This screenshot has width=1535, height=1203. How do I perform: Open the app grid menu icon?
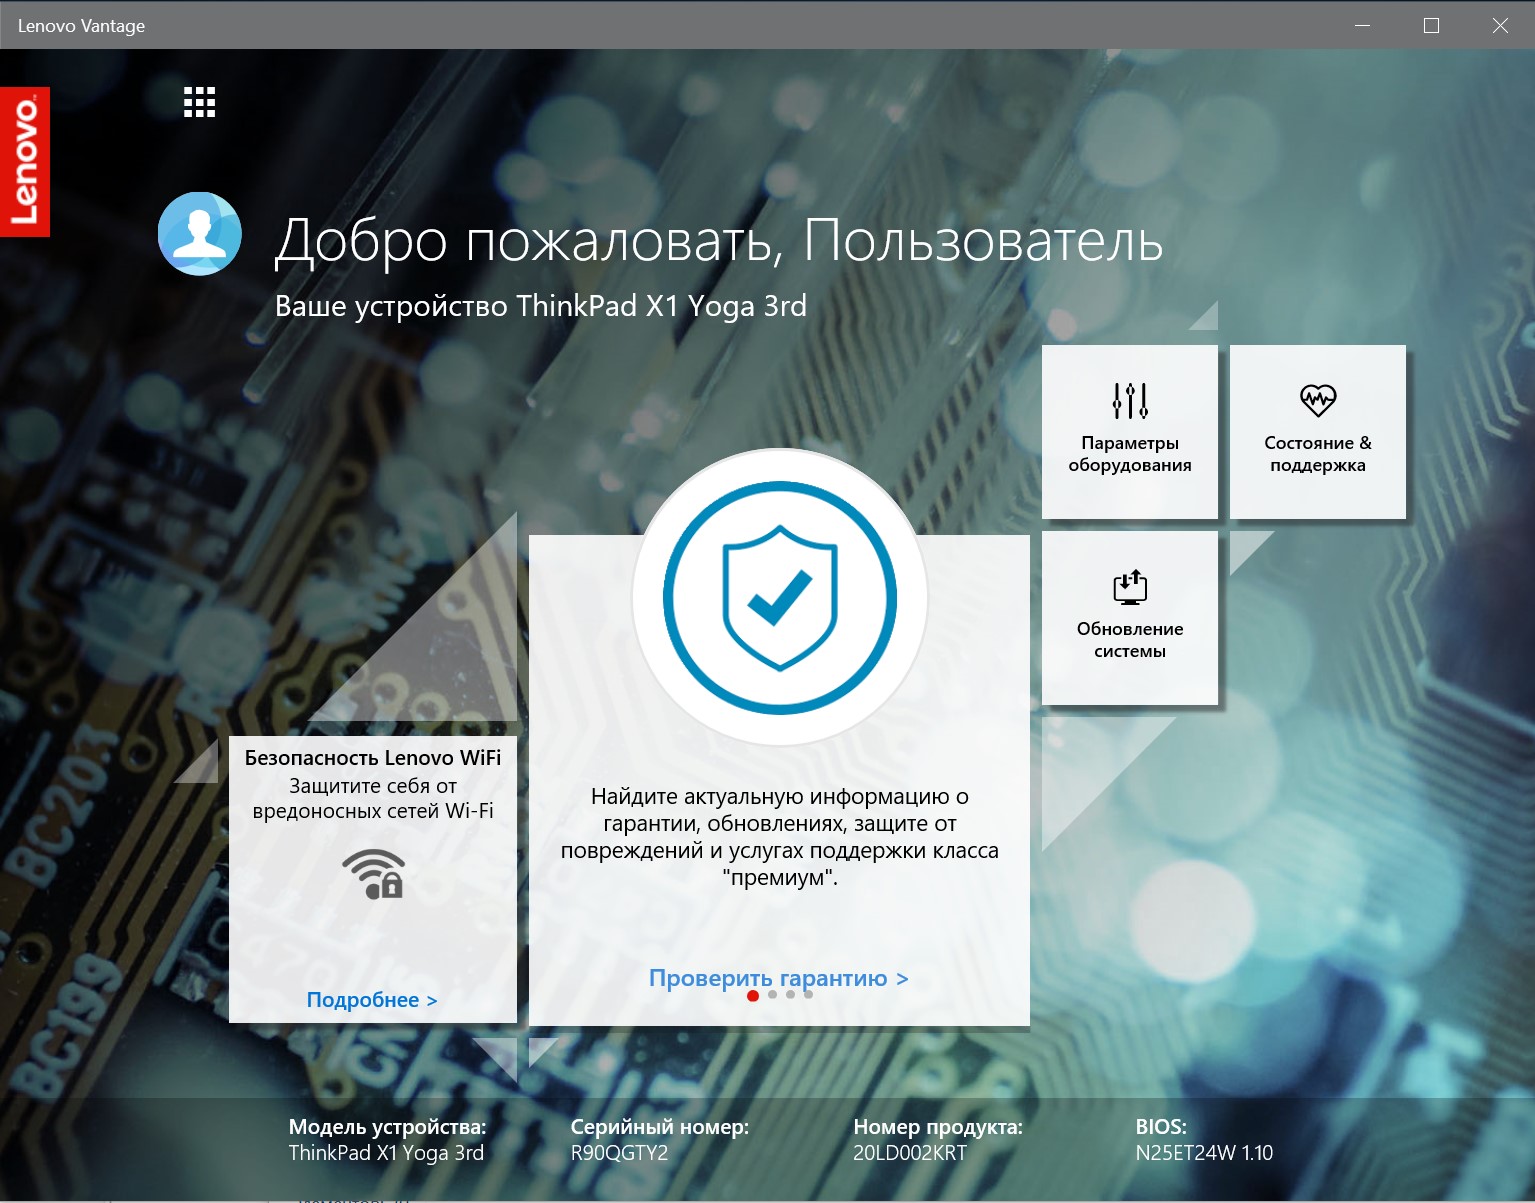pyautogui.click(x=200, y=102)
